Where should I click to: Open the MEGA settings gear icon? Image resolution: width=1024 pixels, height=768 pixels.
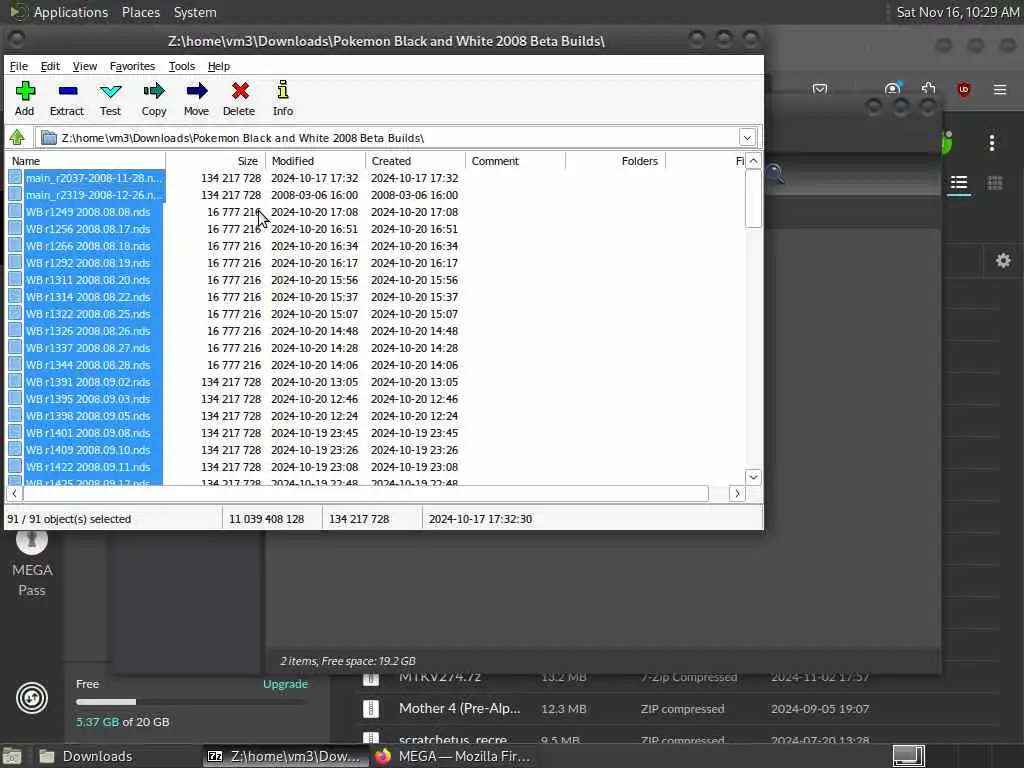[x=1003, y=261]
